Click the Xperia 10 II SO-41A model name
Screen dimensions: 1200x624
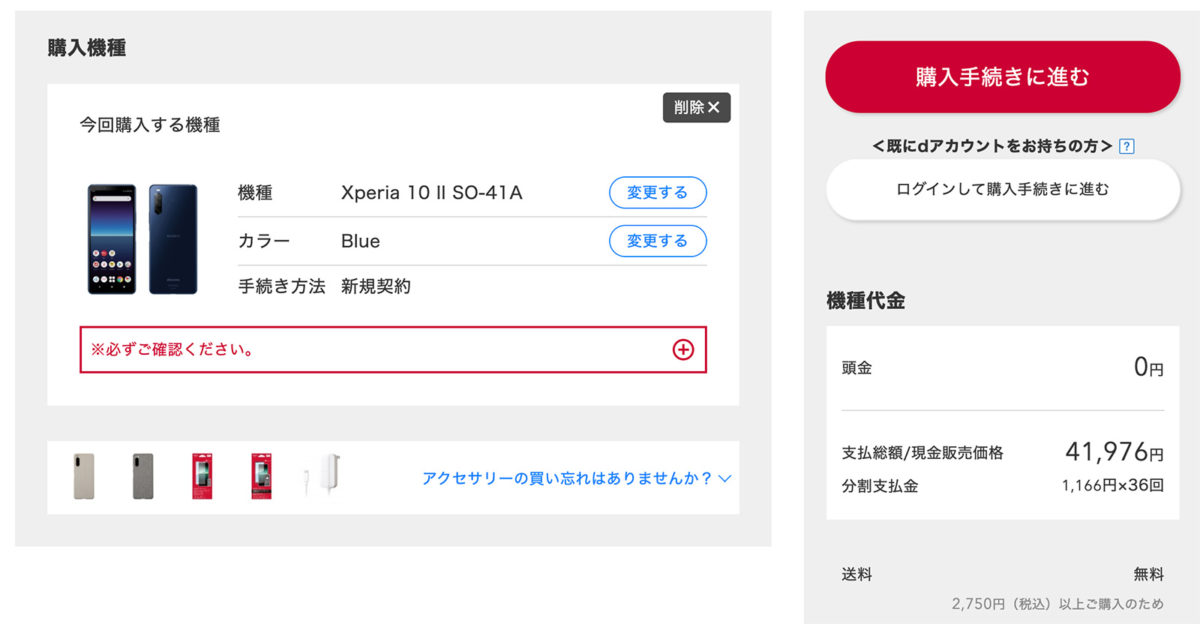431,193
